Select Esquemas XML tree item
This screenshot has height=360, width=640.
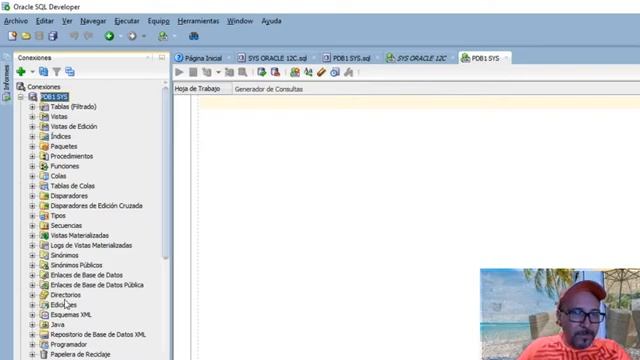coord(71,315)
